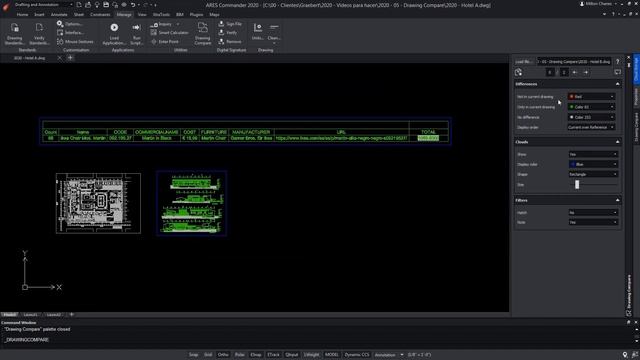640x360 pixels.
Task: Toggle Snap in the status bar
Action: point(193,355)
